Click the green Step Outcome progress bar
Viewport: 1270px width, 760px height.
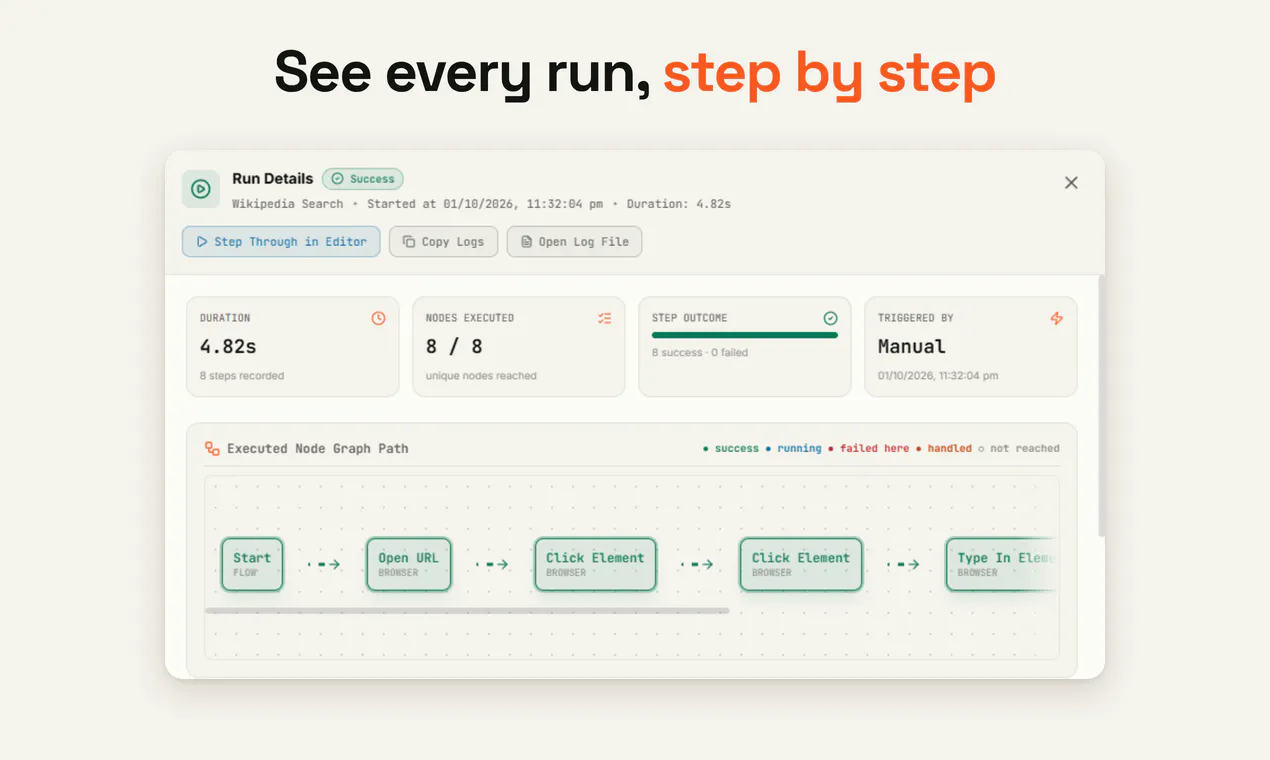click(745, 335)
